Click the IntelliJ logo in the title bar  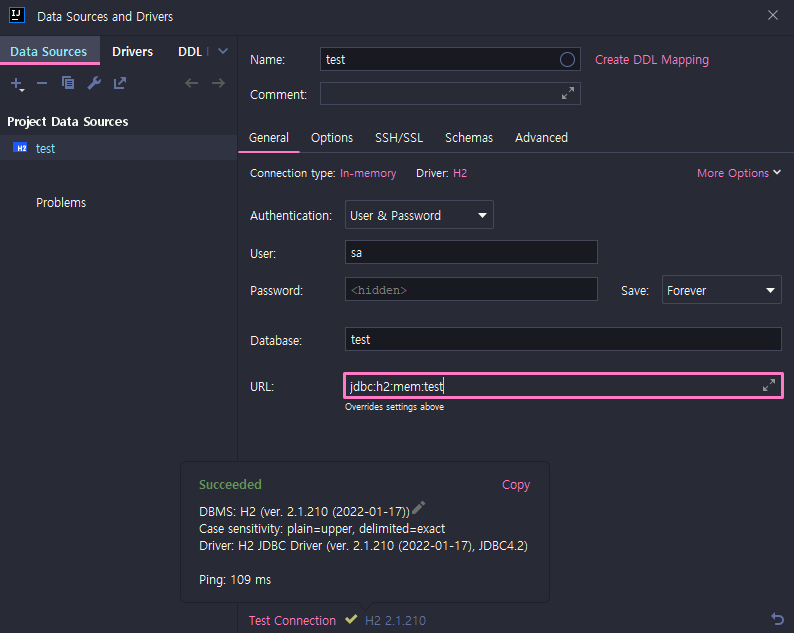point(17,15)
